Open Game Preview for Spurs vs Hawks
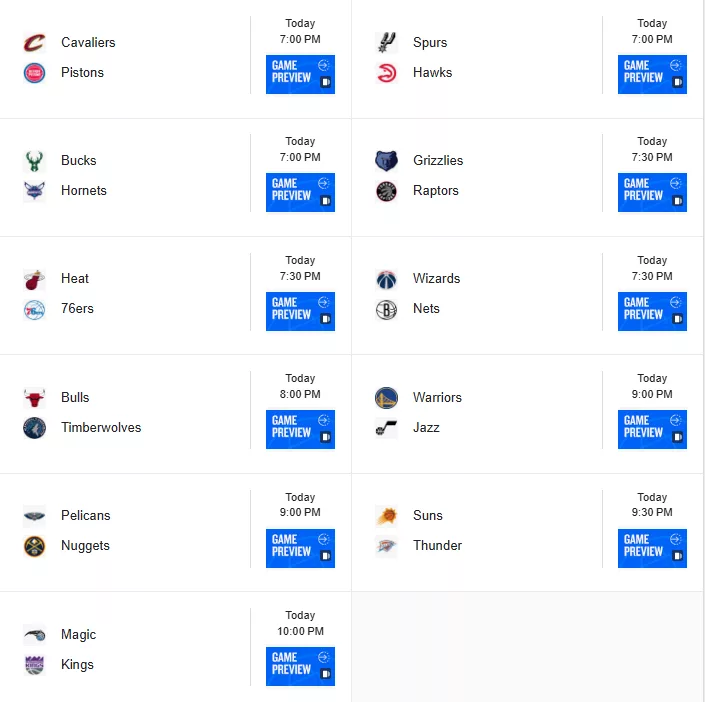Screen dimensions: 705x702 [652, 74]
